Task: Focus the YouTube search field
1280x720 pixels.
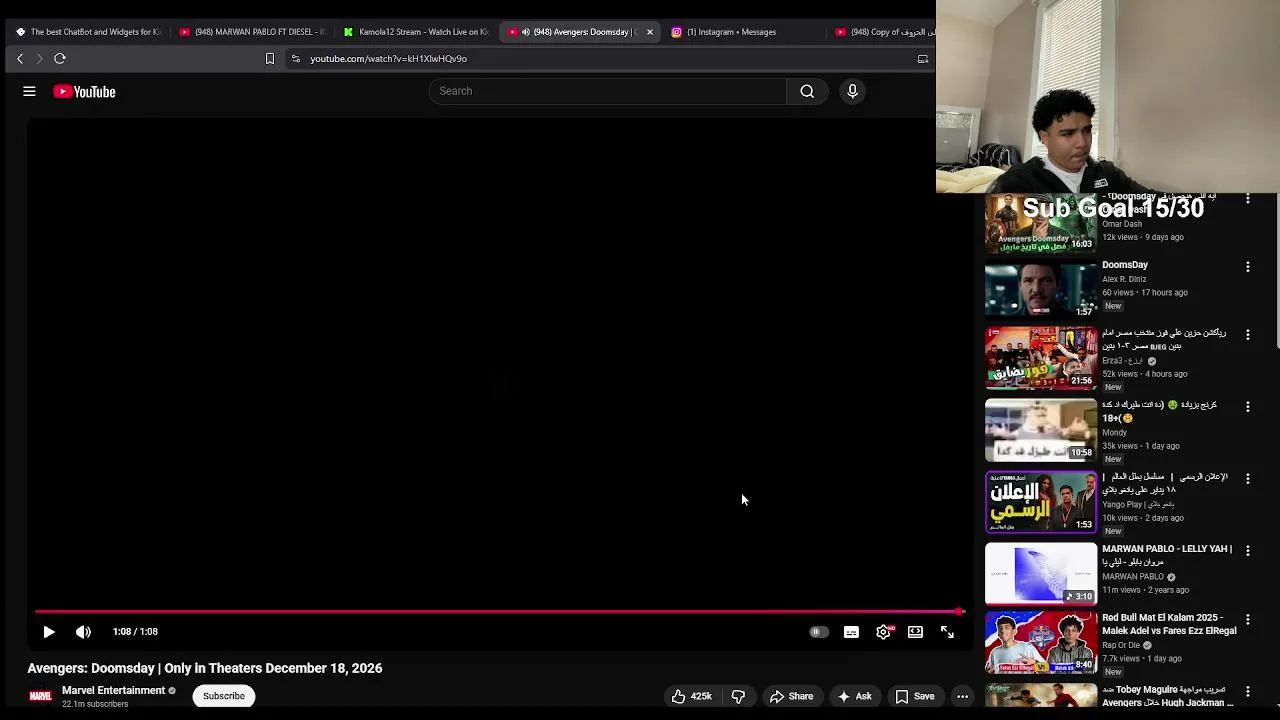Action: click(x=608, y=91)
